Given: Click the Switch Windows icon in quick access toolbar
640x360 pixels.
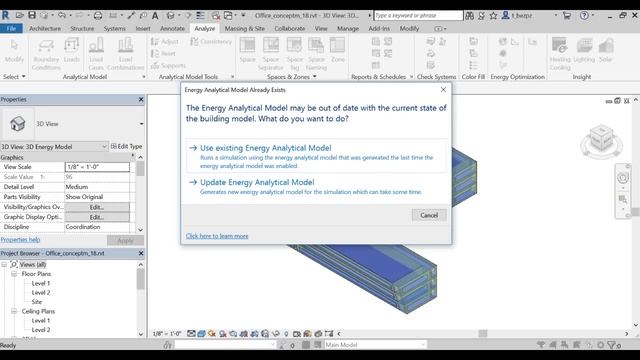Looking at the screenshot, I should tap(228, 16).
